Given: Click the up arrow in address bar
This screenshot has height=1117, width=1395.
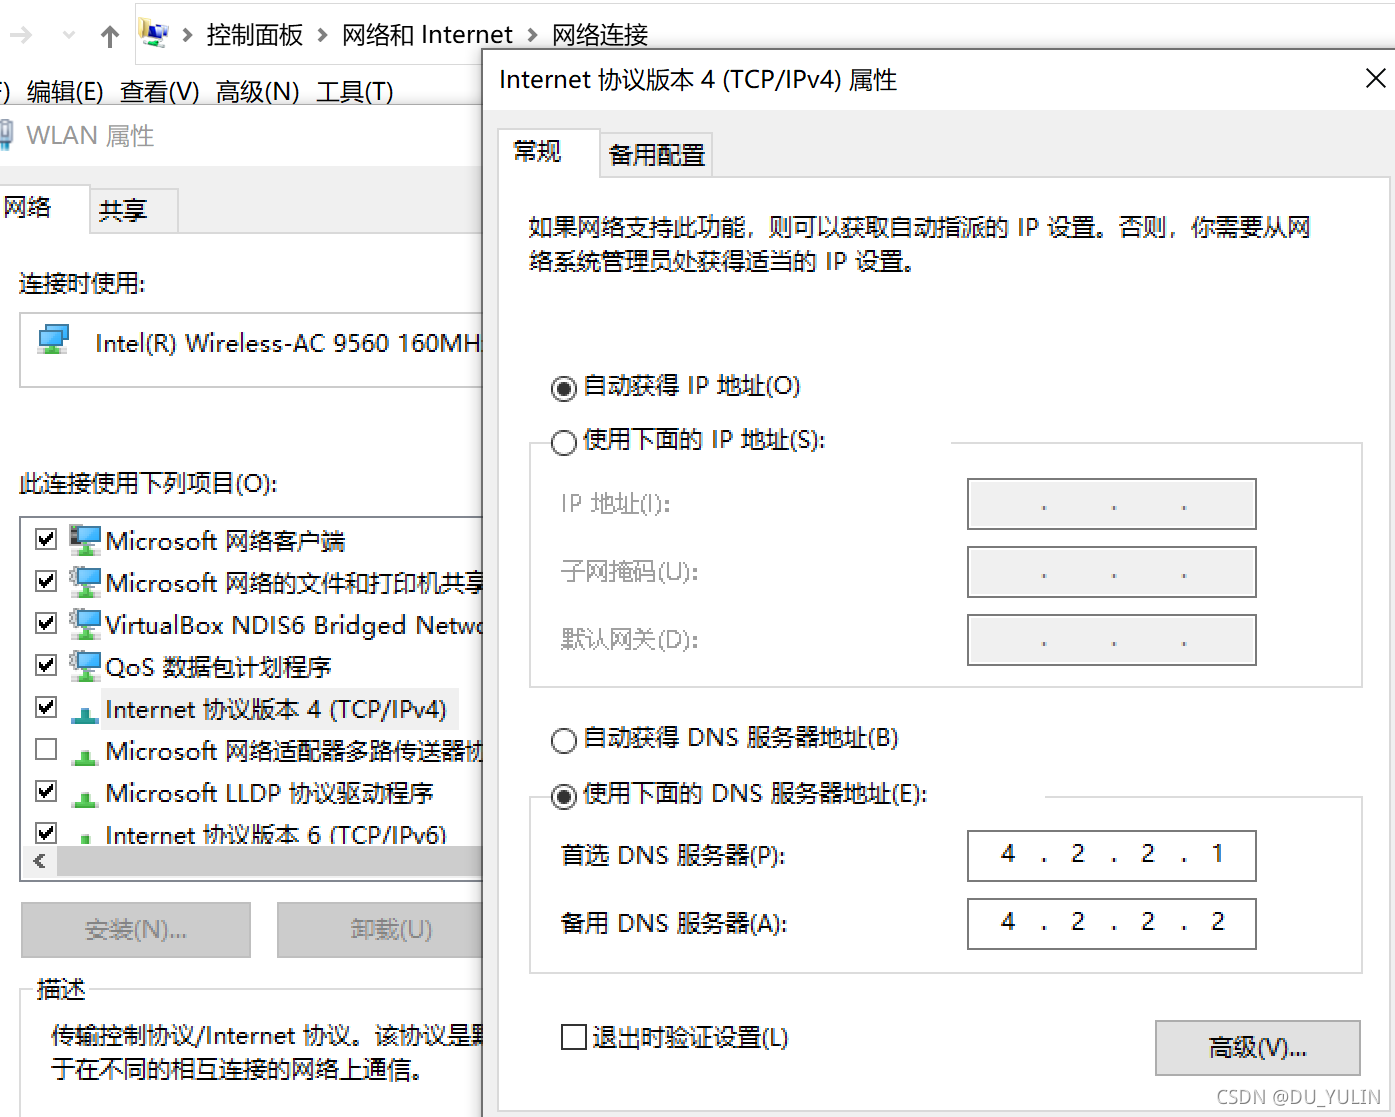Looking at the screenshot, I should 110,37.
